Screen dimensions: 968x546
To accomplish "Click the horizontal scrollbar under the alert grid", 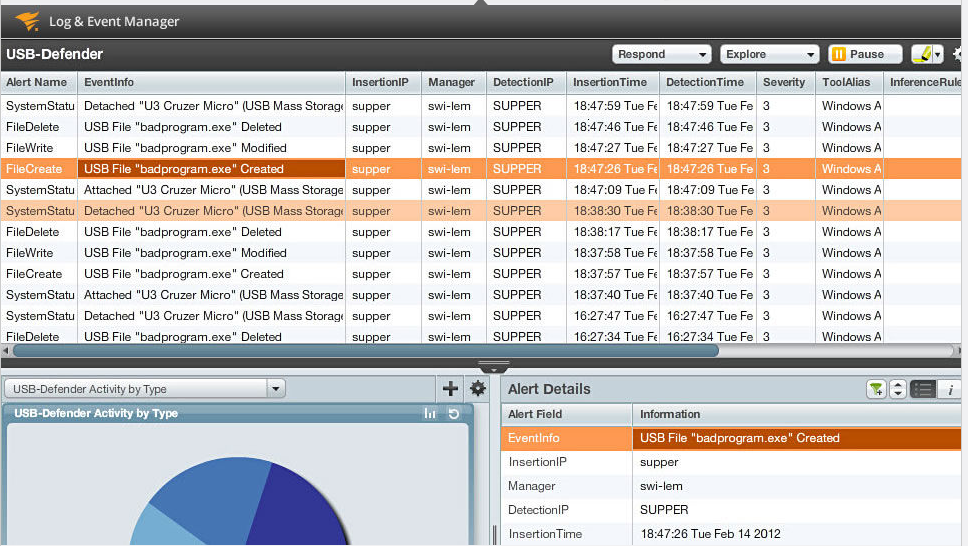I will click(365, 351).
